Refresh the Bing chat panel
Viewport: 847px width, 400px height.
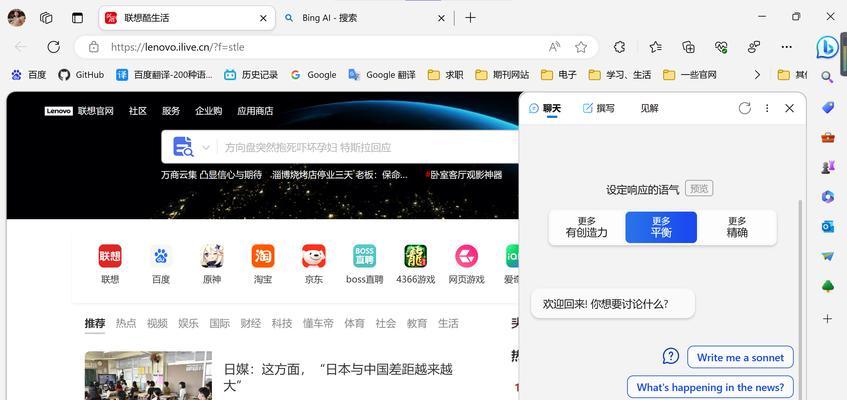[744, 108]
